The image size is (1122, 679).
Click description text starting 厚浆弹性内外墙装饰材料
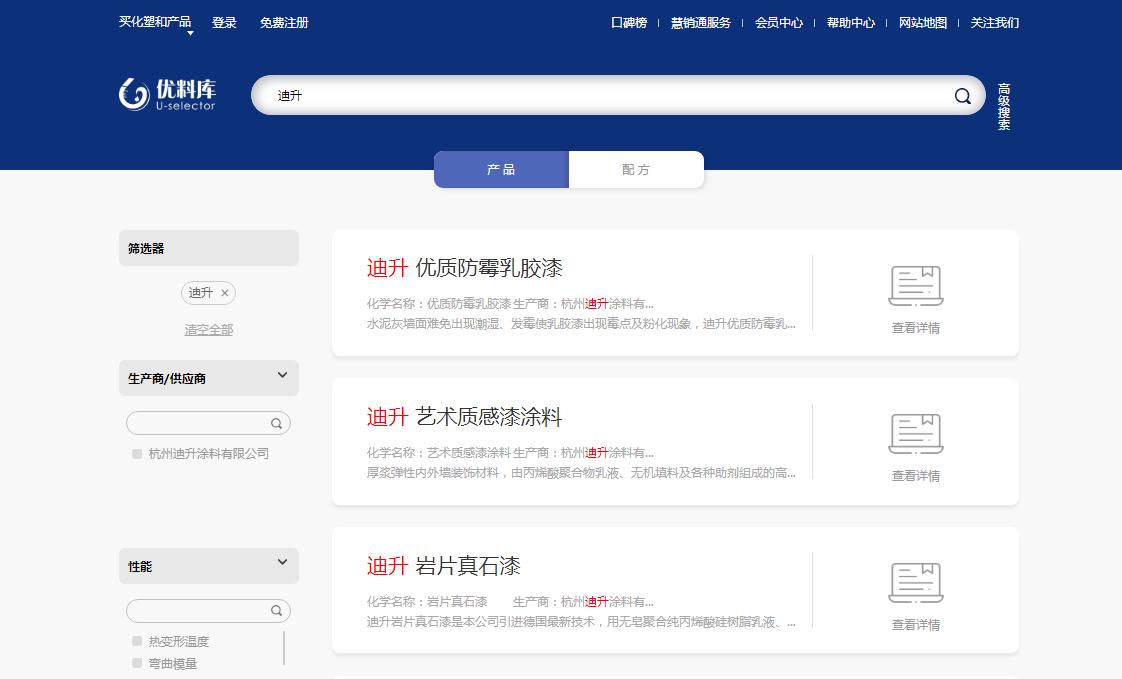click(581, 472)
